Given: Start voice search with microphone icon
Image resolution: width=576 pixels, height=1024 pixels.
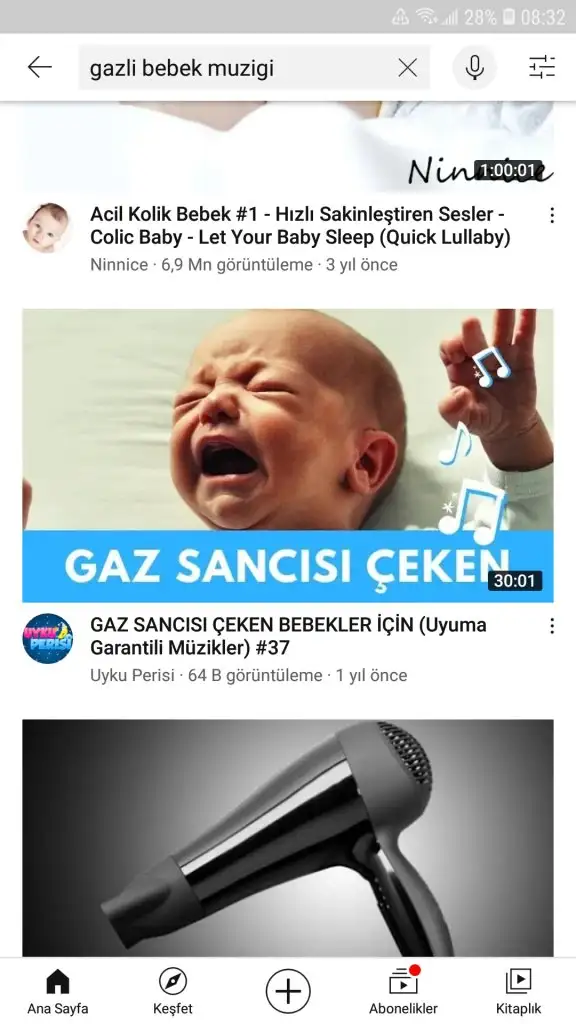Looking at the screenshot, I should [x=475, y=67].
